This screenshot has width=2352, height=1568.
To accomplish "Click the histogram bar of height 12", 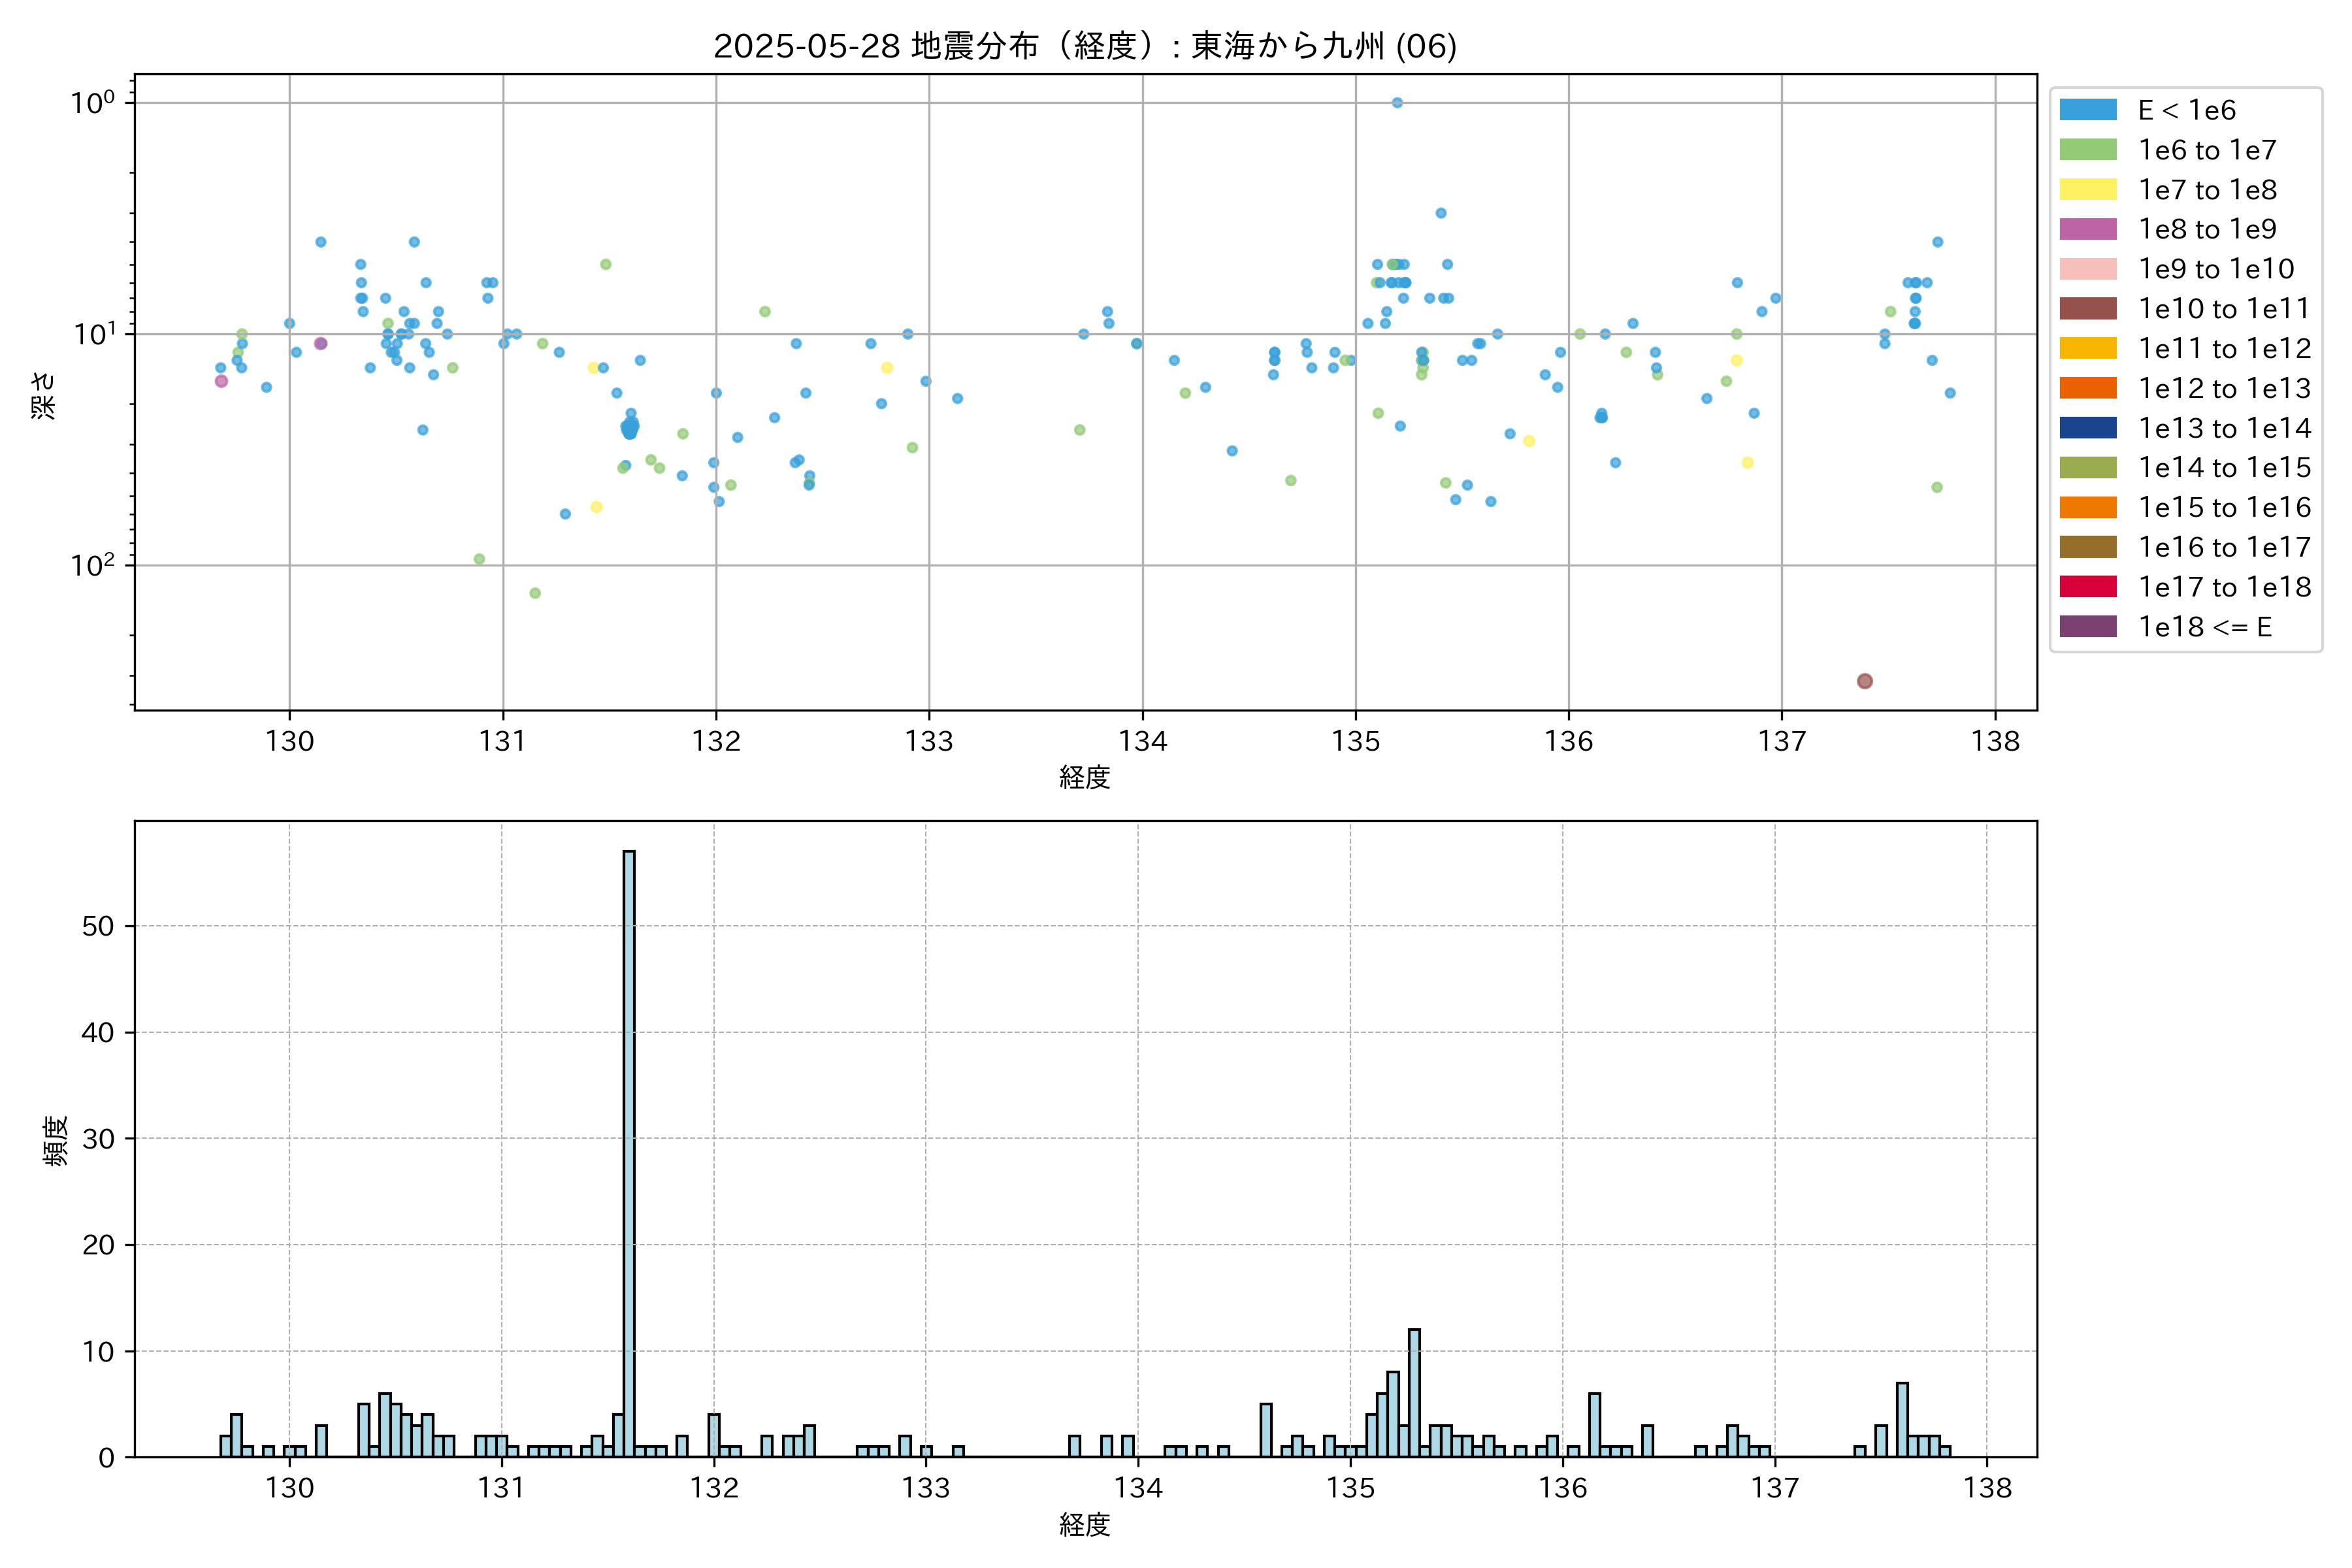I will pos(1414,1392).
